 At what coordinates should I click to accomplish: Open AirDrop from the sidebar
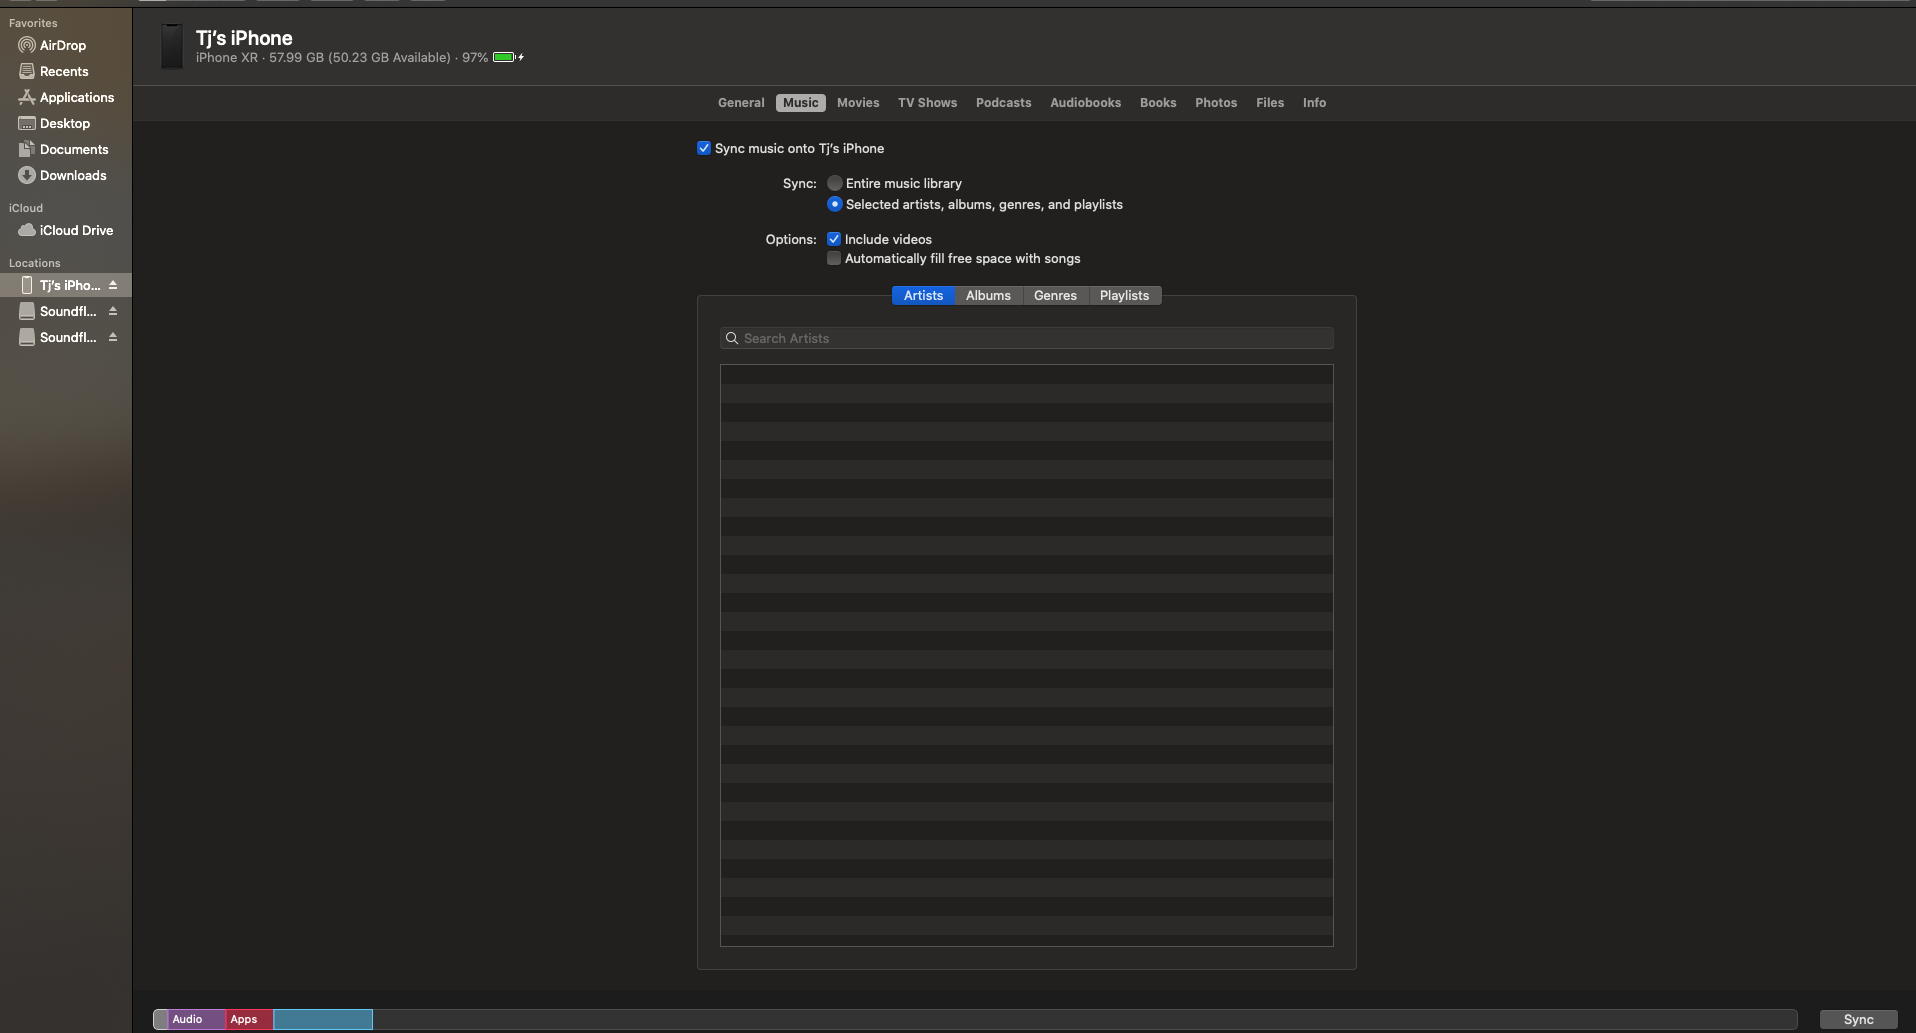click(52, 45)
